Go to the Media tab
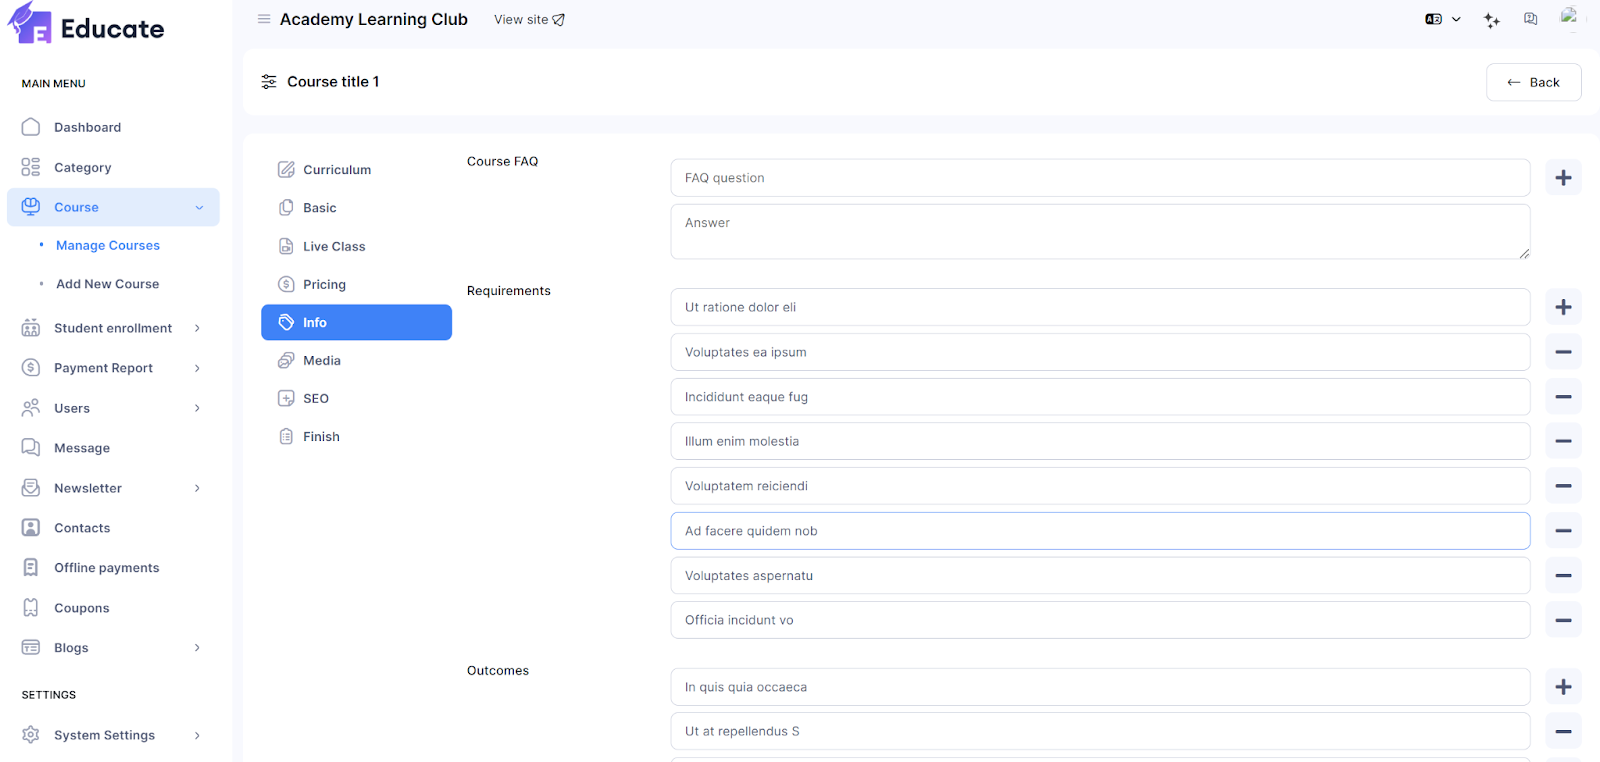The image size is (1600, 762). pyautogui.click(x=322, y=361)
